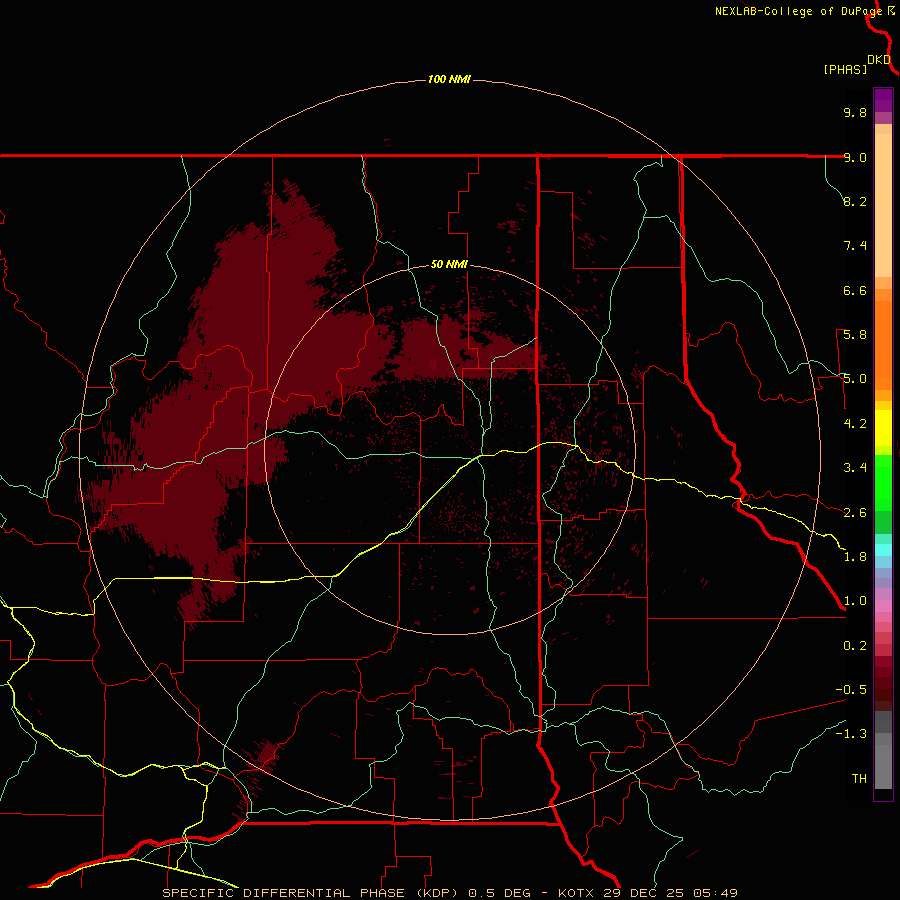Click the gray band at the scale bottom
900x900 pixels.
click(x=883, y=759)
